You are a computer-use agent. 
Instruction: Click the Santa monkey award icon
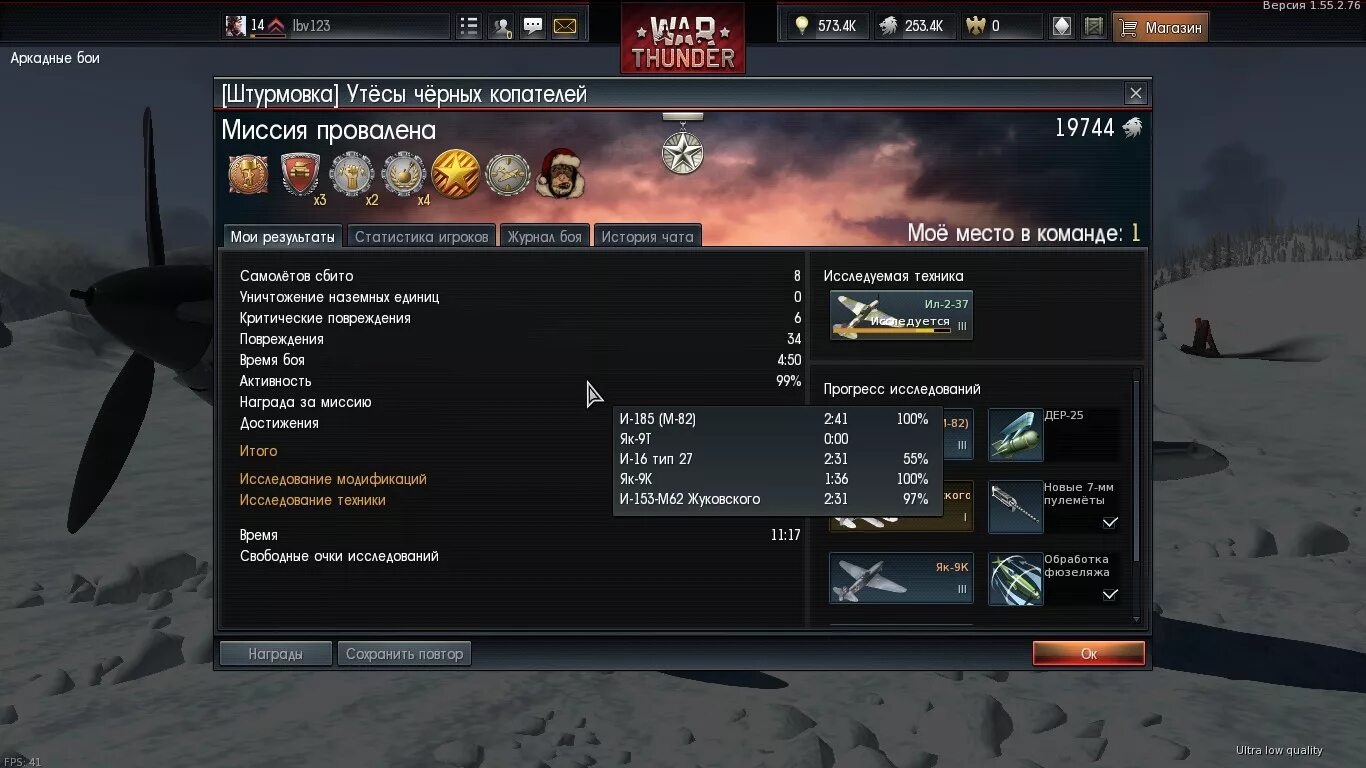560,173
